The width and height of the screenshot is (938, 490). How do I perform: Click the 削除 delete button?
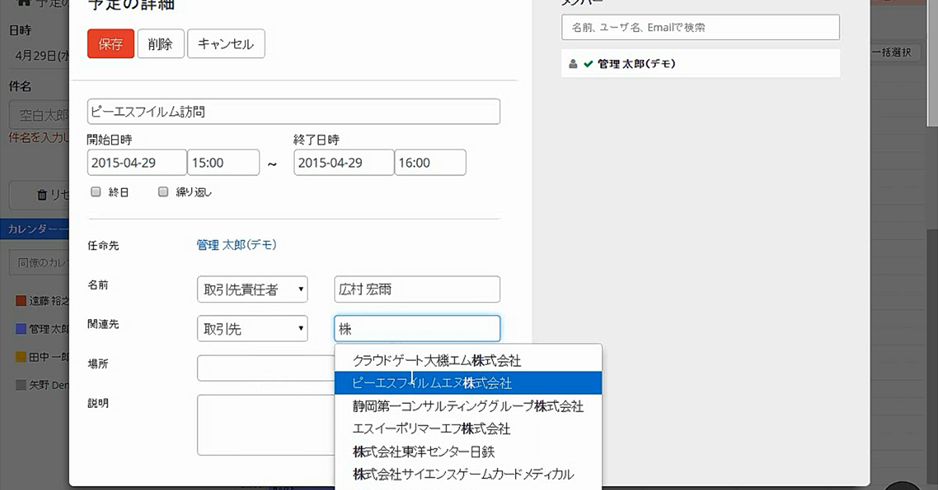[160, 44]
